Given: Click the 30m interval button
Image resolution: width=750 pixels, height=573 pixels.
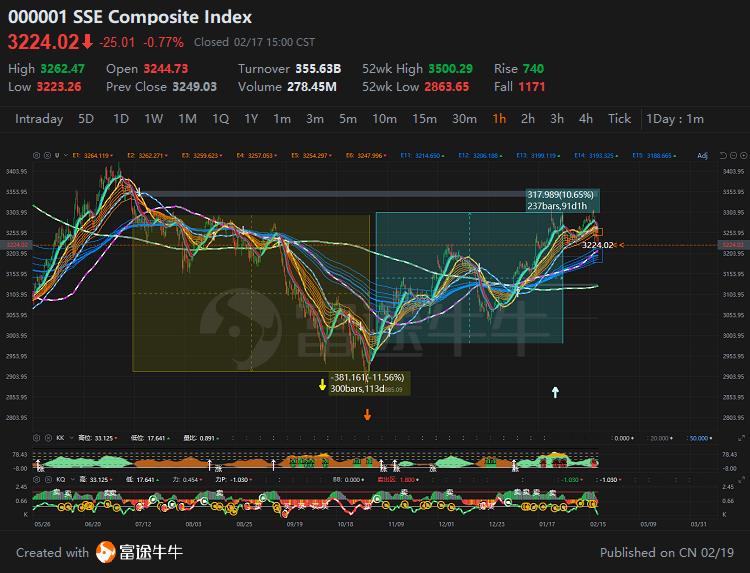Looking at the screenshot, I should pos(464,119).
